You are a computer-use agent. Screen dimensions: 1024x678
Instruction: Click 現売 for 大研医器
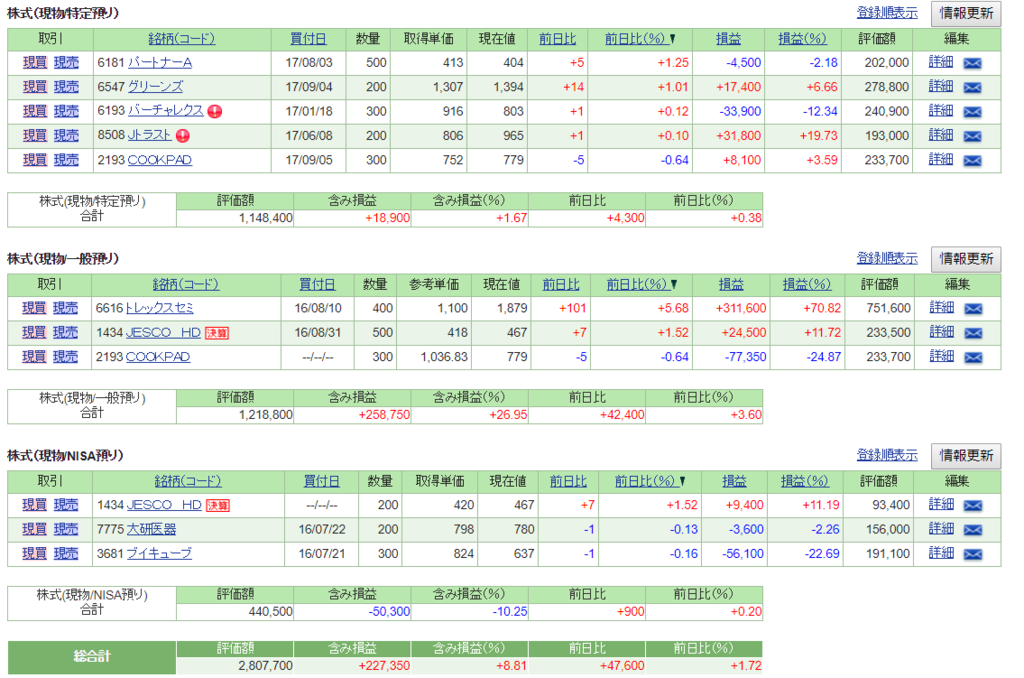(x=65, y=529)
